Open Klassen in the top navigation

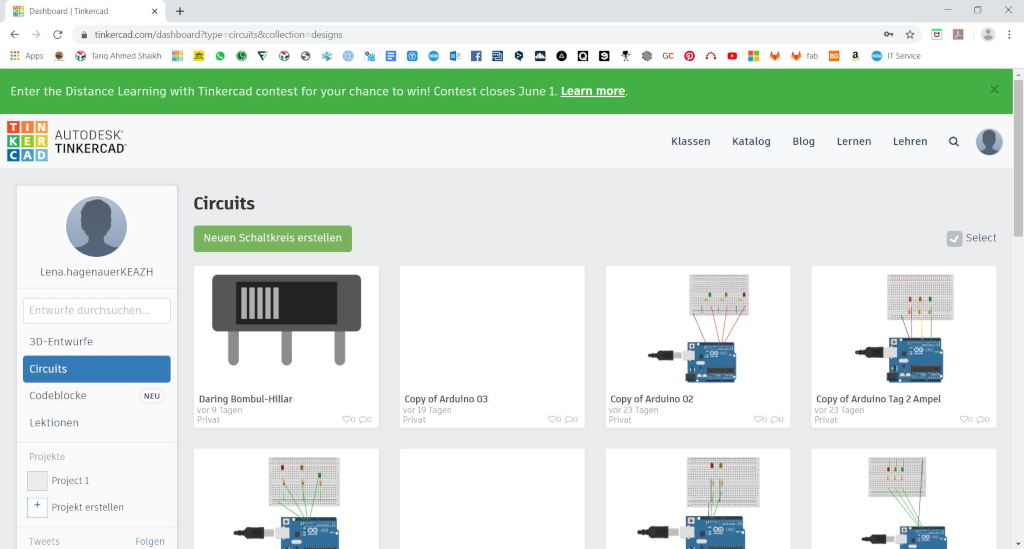pyautogui.click(x=690, y=142)
